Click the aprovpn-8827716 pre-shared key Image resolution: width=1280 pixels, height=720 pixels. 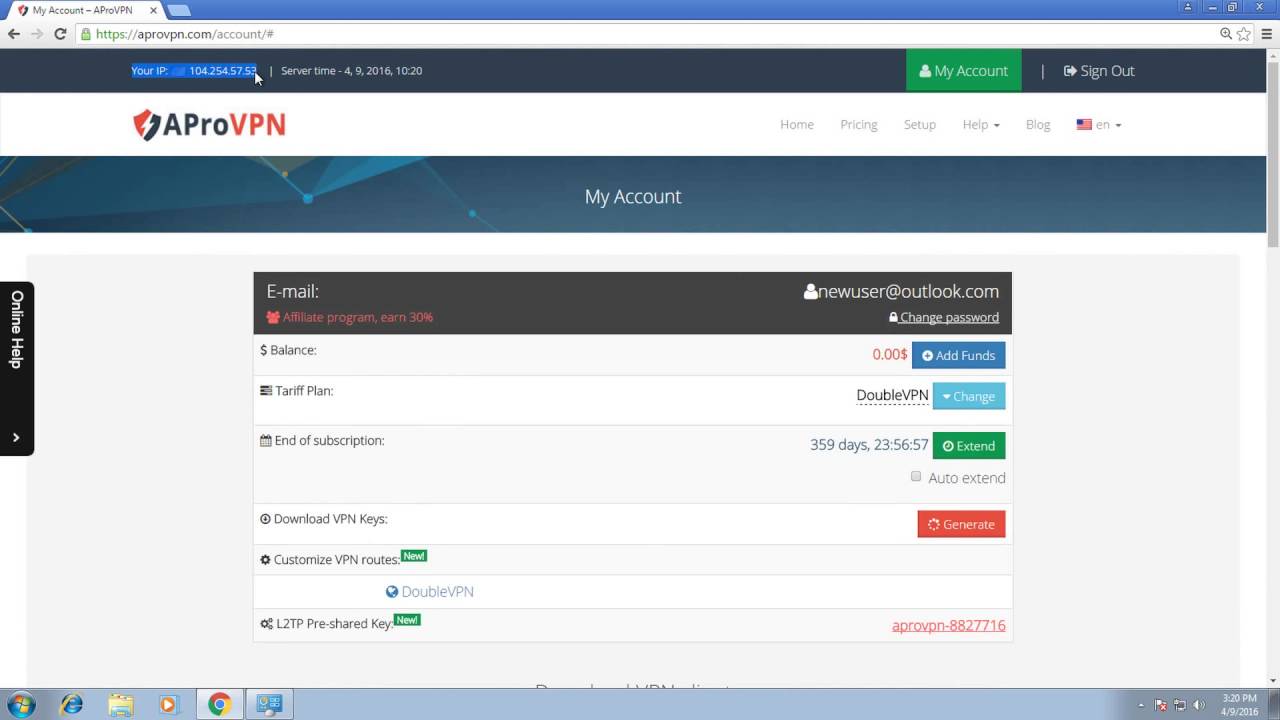949,626
